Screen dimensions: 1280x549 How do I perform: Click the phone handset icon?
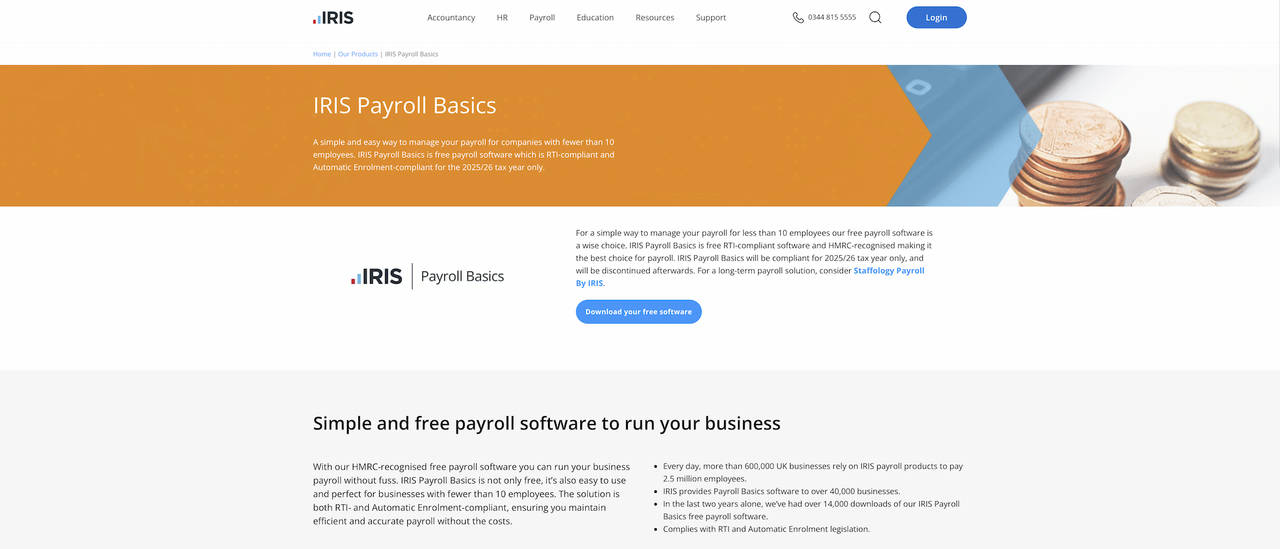[x=798, y=17]
